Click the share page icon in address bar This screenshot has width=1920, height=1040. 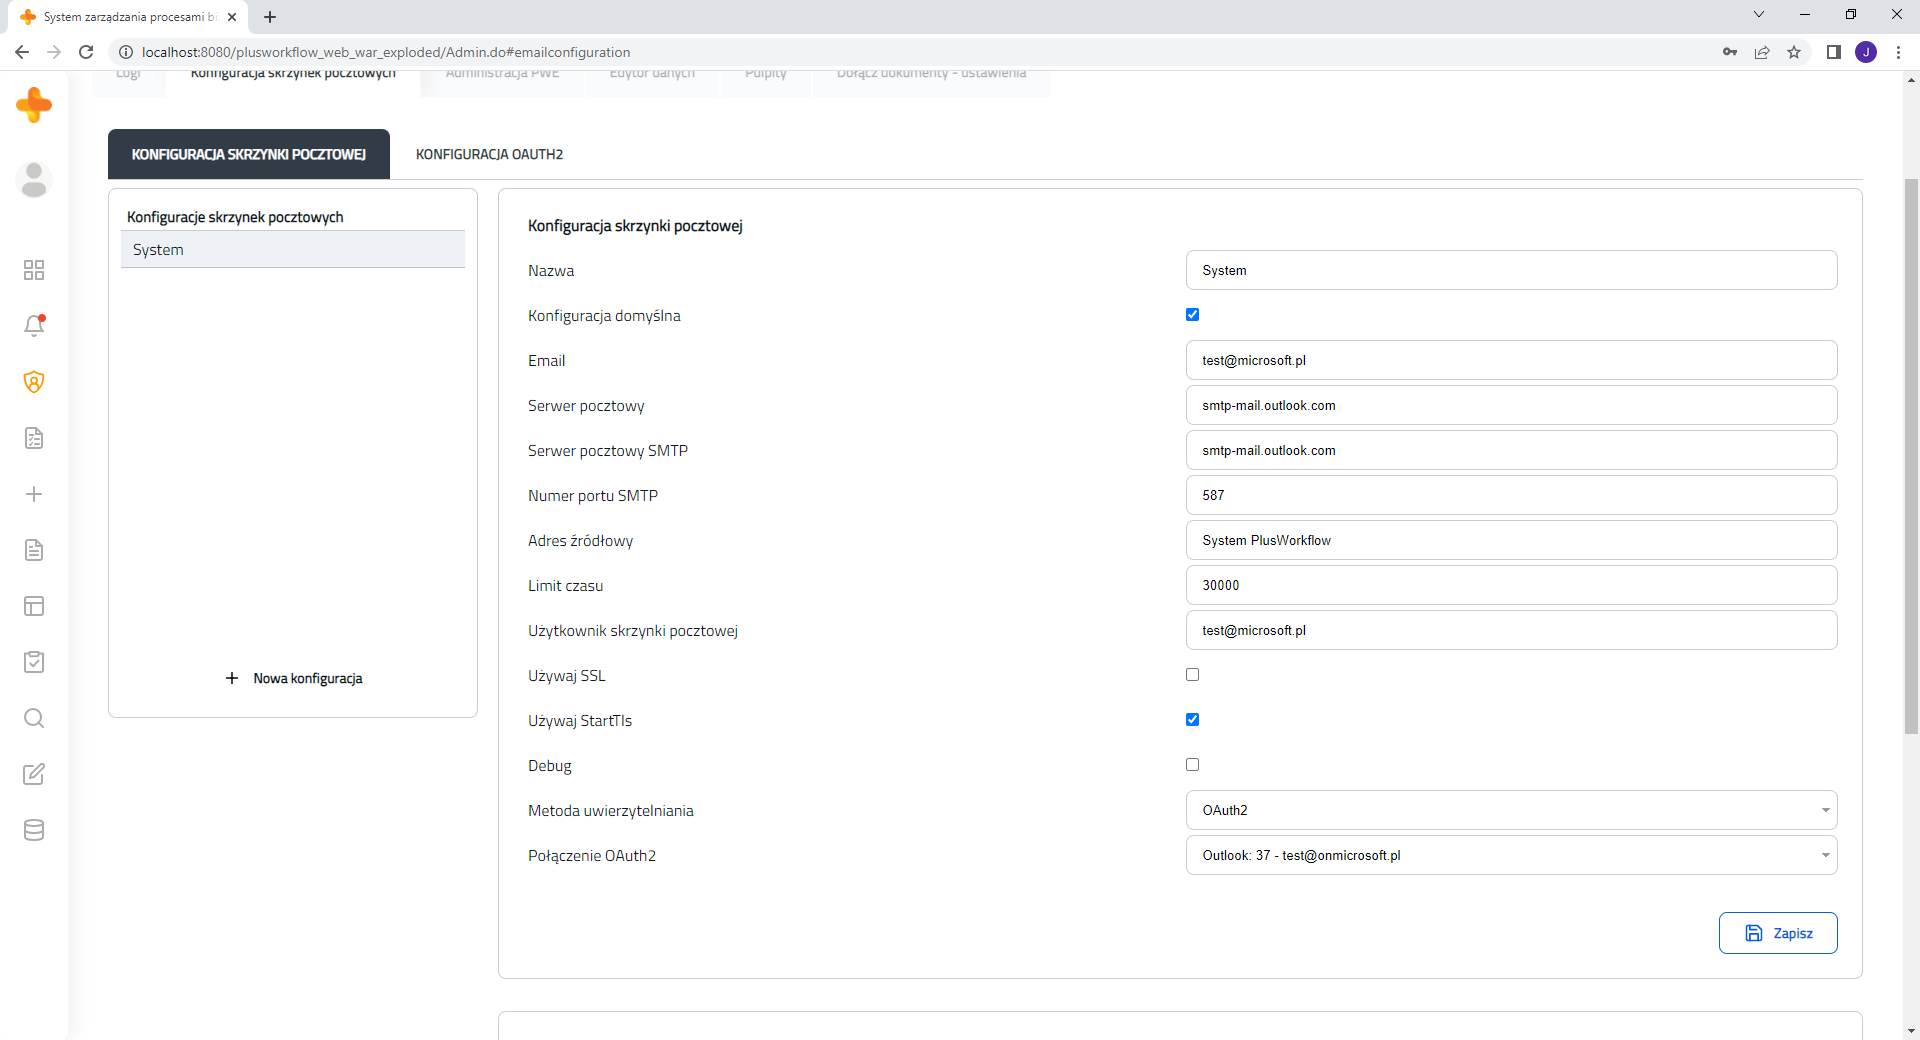pos(1762,52)
